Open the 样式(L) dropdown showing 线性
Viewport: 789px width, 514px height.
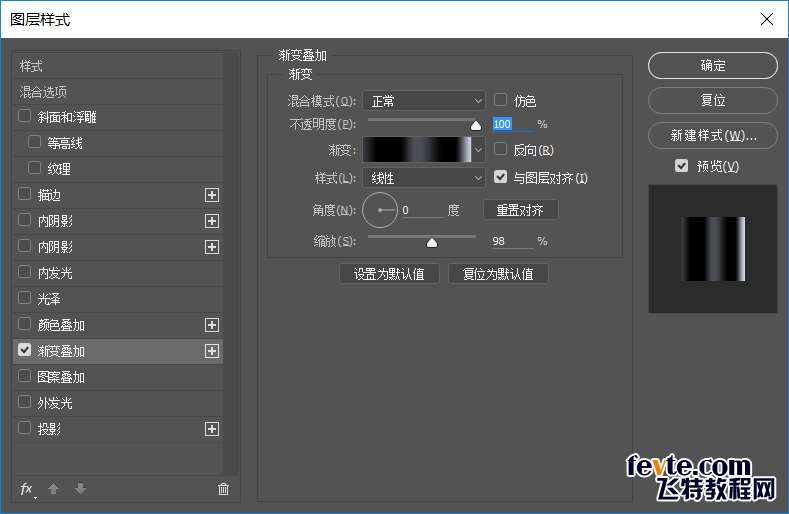click(x=424, y=178)
